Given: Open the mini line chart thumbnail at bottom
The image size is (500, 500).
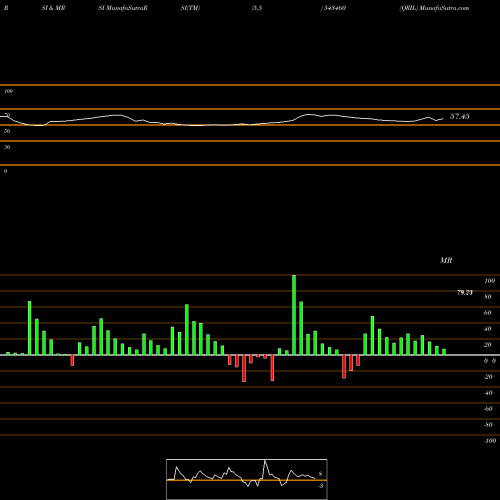Looking at the screenshot, I should 247,479.
